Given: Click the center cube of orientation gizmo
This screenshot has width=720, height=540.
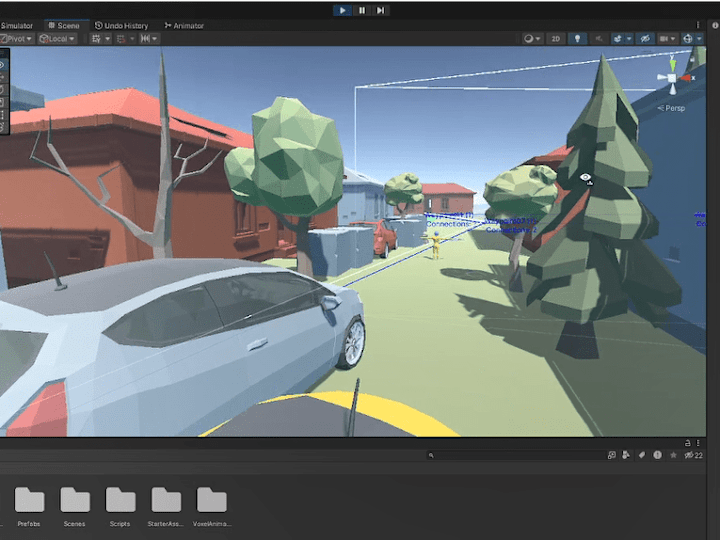Looking at the screenshot, I should (672, 79).
